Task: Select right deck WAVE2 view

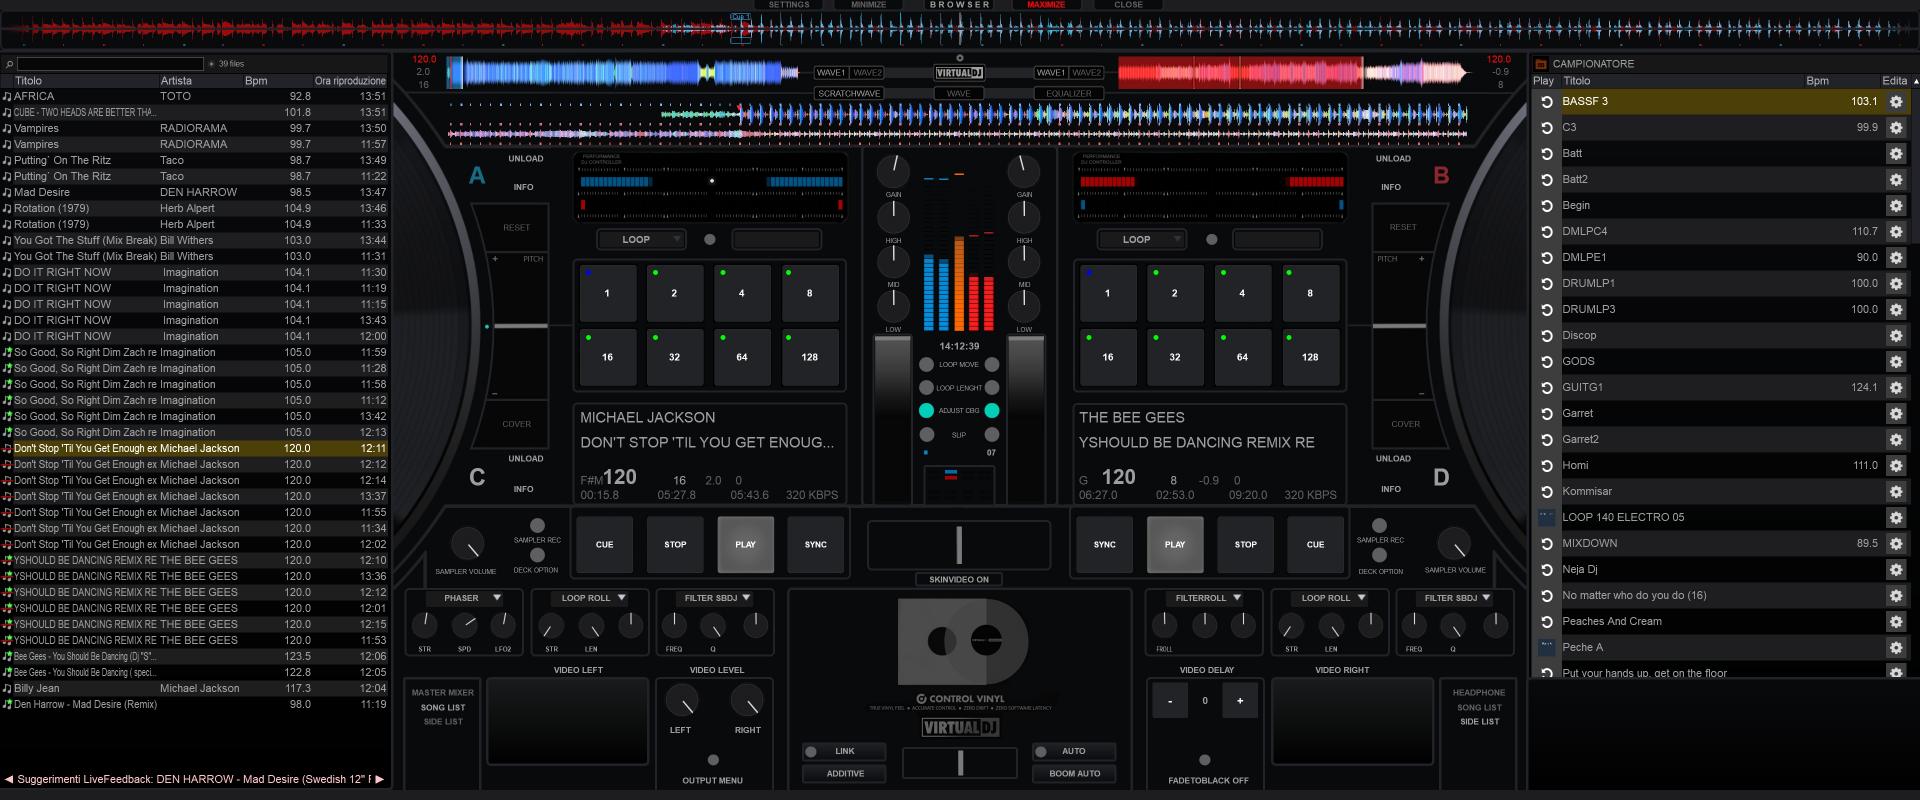Action: point(1086,73)
